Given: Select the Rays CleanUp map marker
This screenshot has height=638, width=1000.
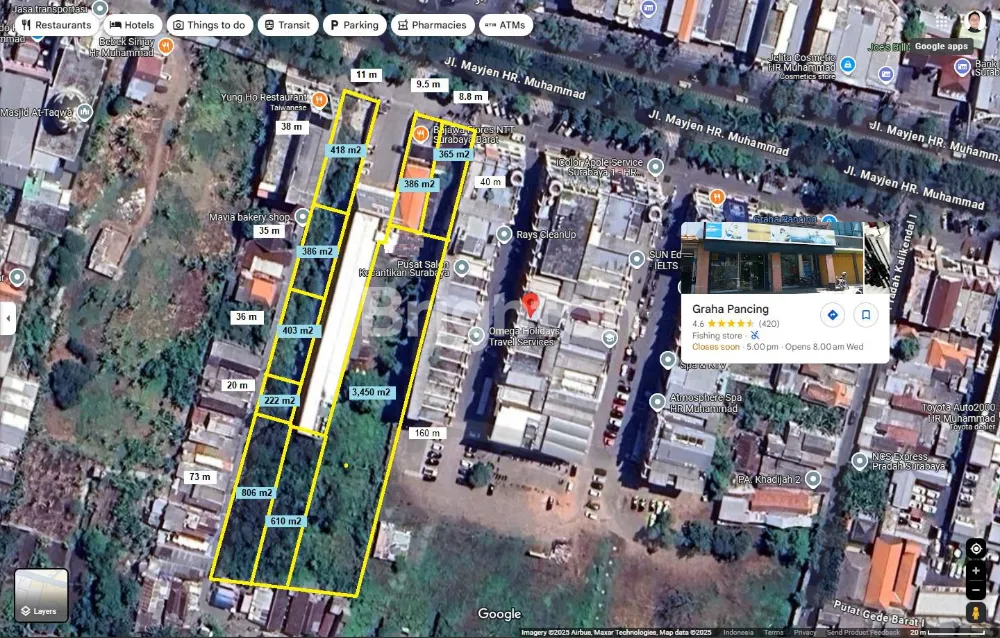Looking at the screenshot, I should [504, 234].
